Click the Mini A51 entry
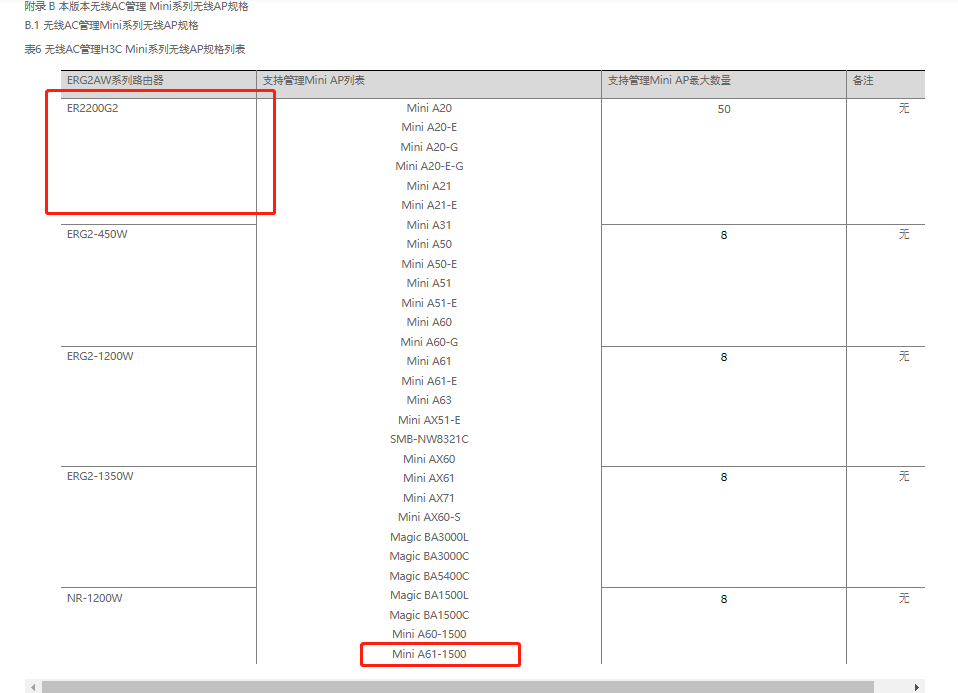The image size is (958, 693). click(429, 283)
